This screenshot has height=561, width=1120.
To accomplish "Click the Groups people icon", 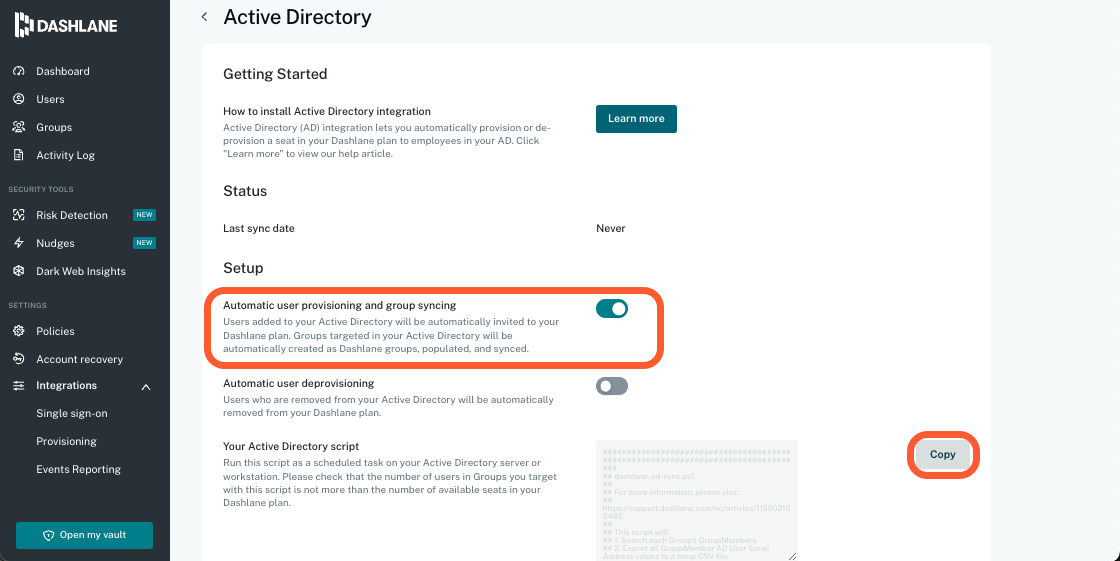I will (18, 127).
